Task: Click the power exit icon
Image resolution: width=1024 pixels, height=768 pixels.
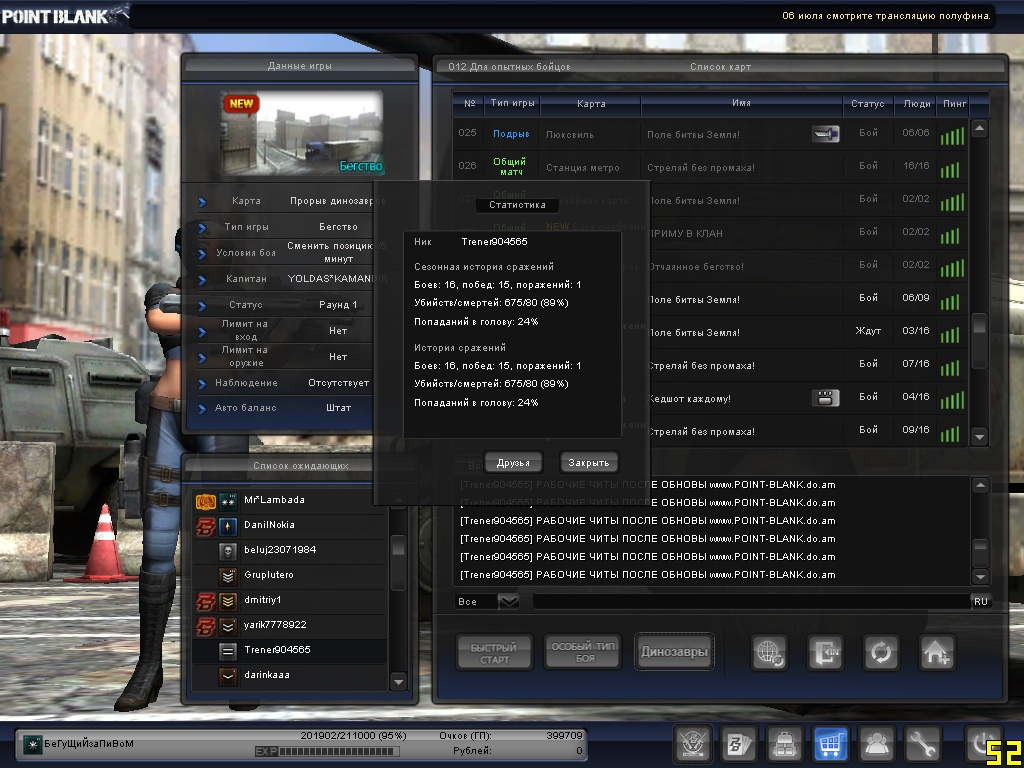Action: pyautogui.click(x=982, y=744)
